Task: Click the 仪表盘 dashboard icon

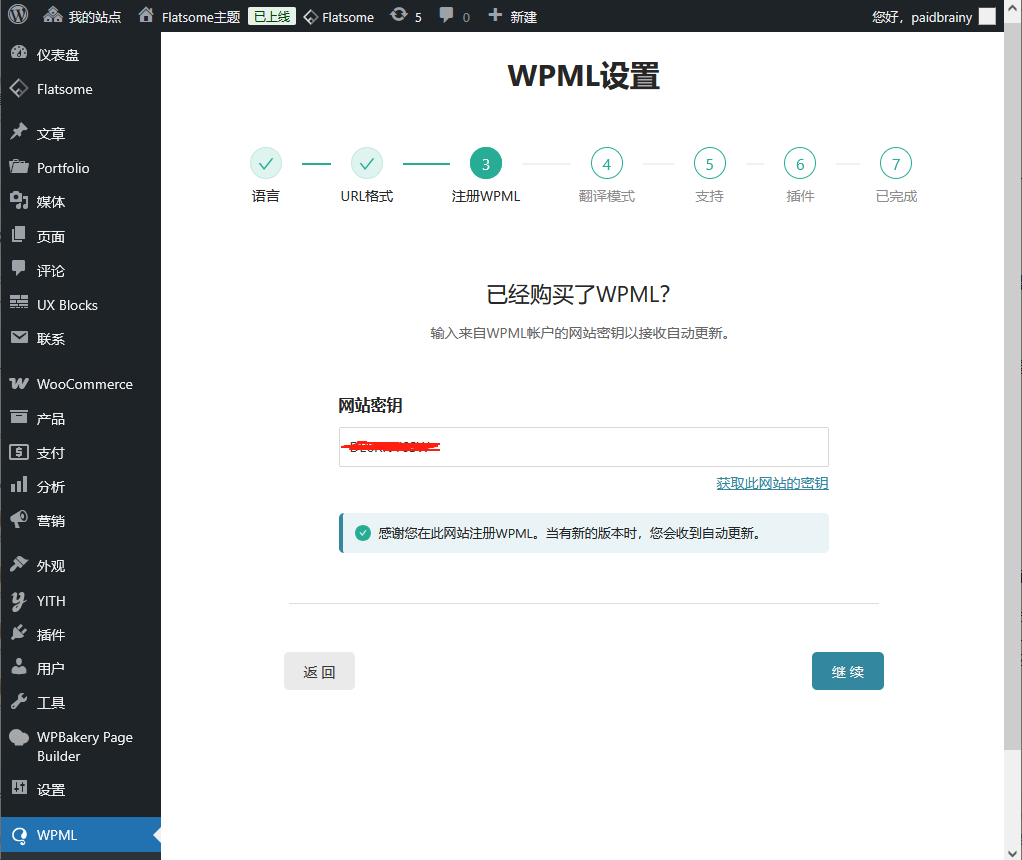Action: [19, 53]
